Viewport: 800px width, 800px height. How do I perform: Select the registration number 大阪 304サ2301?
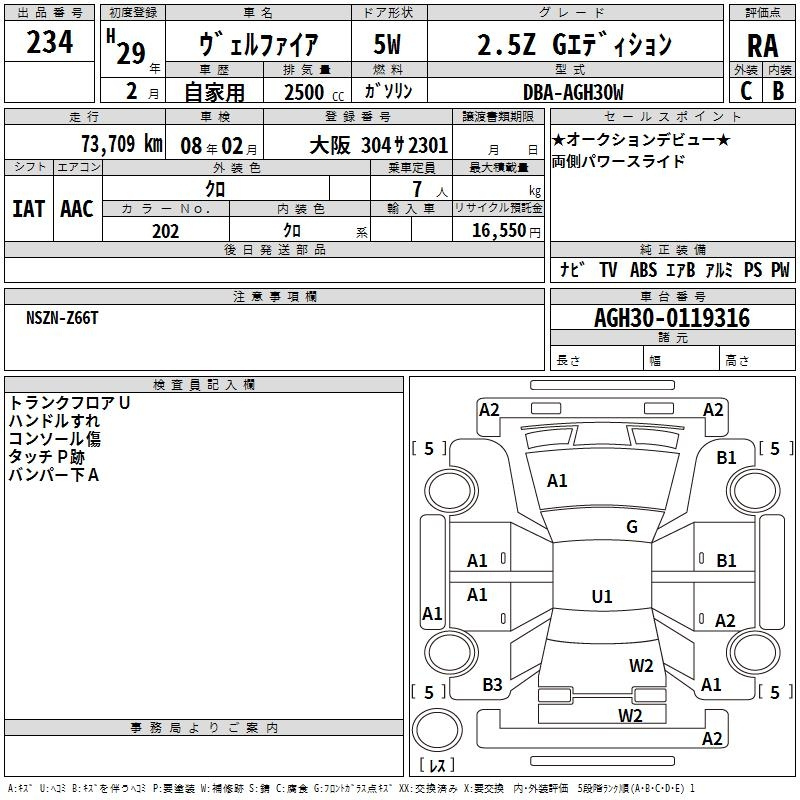tap(379, 145)
